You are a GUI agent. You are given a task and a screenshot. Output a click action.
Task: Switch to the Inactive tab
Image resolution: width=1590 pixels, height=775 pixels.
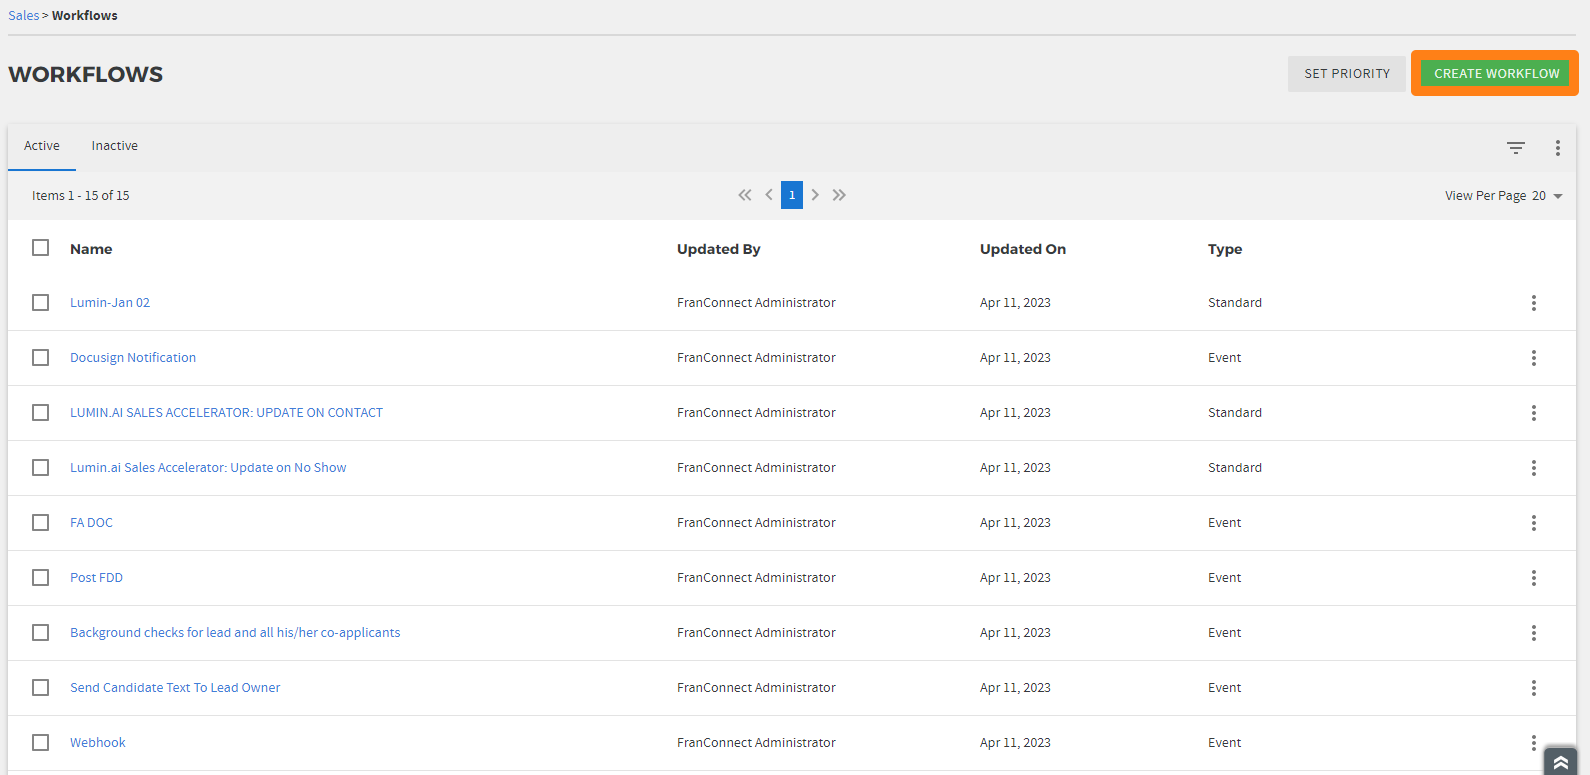(x=115, y=146)
